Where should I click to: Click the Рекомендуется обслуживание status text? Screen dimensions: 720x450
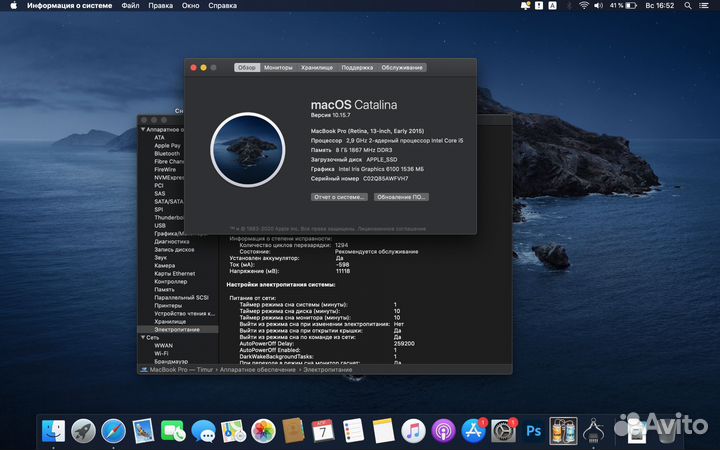[x=377, y=252]
